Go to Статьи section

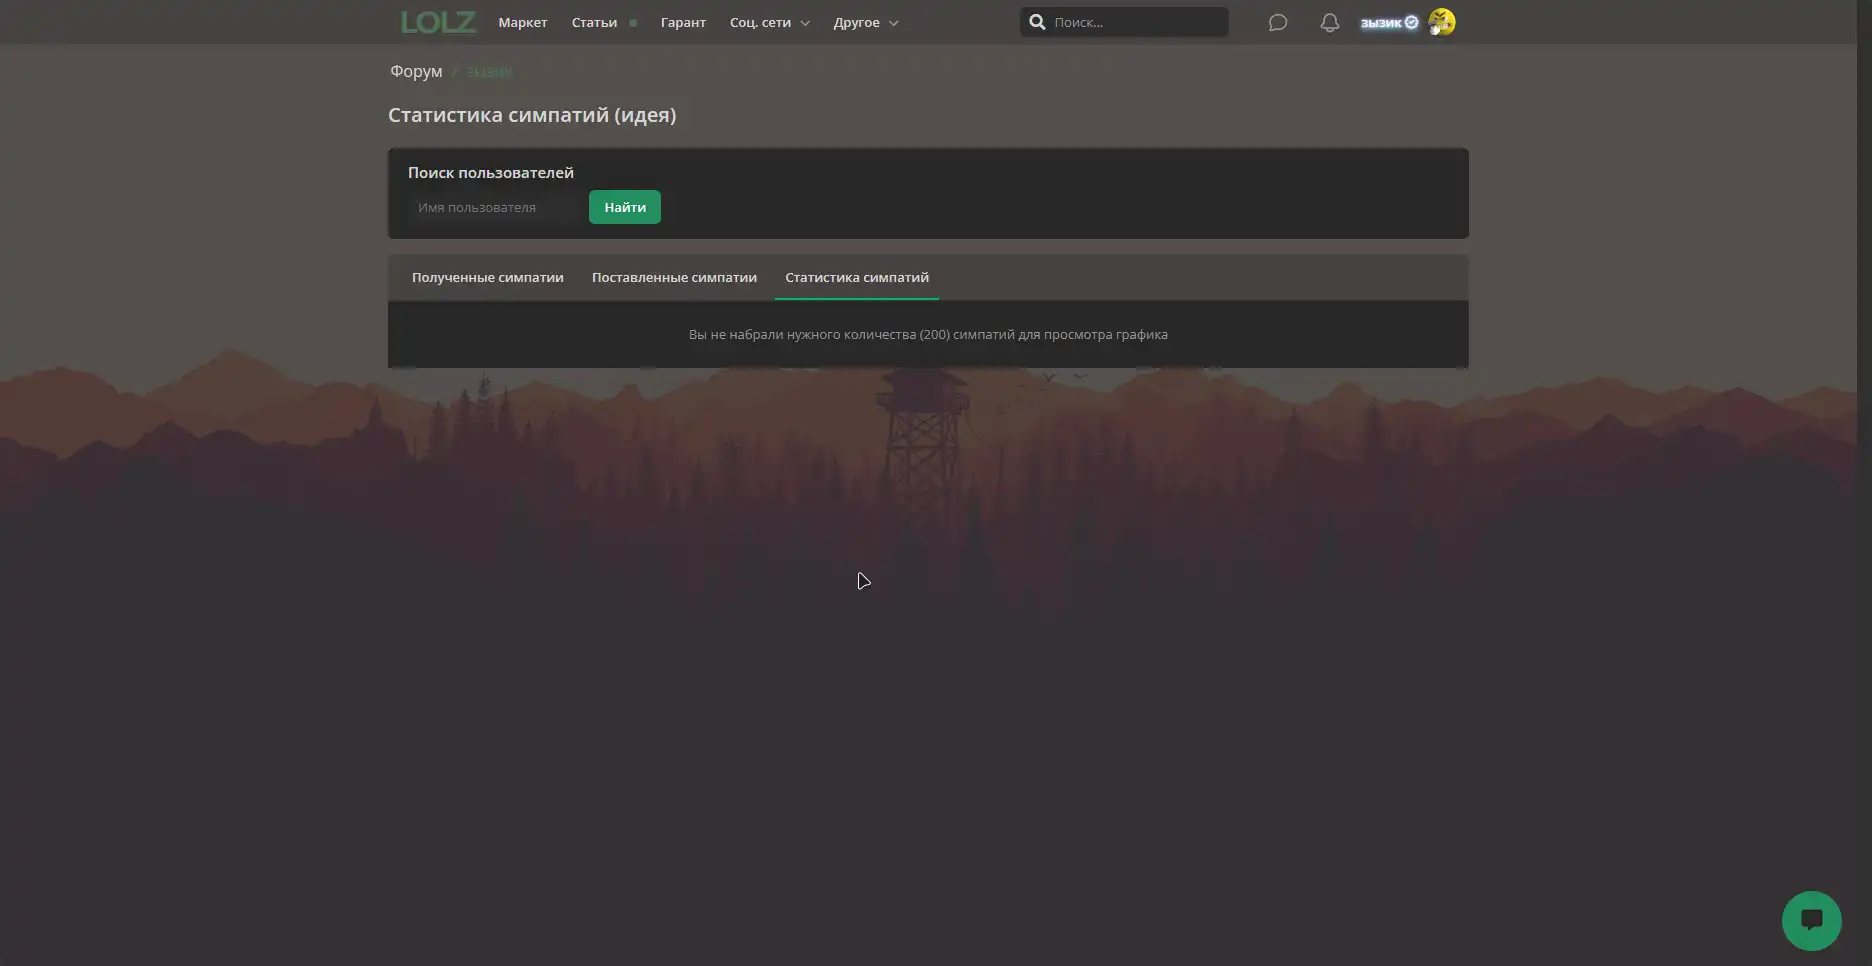[594, 22]
